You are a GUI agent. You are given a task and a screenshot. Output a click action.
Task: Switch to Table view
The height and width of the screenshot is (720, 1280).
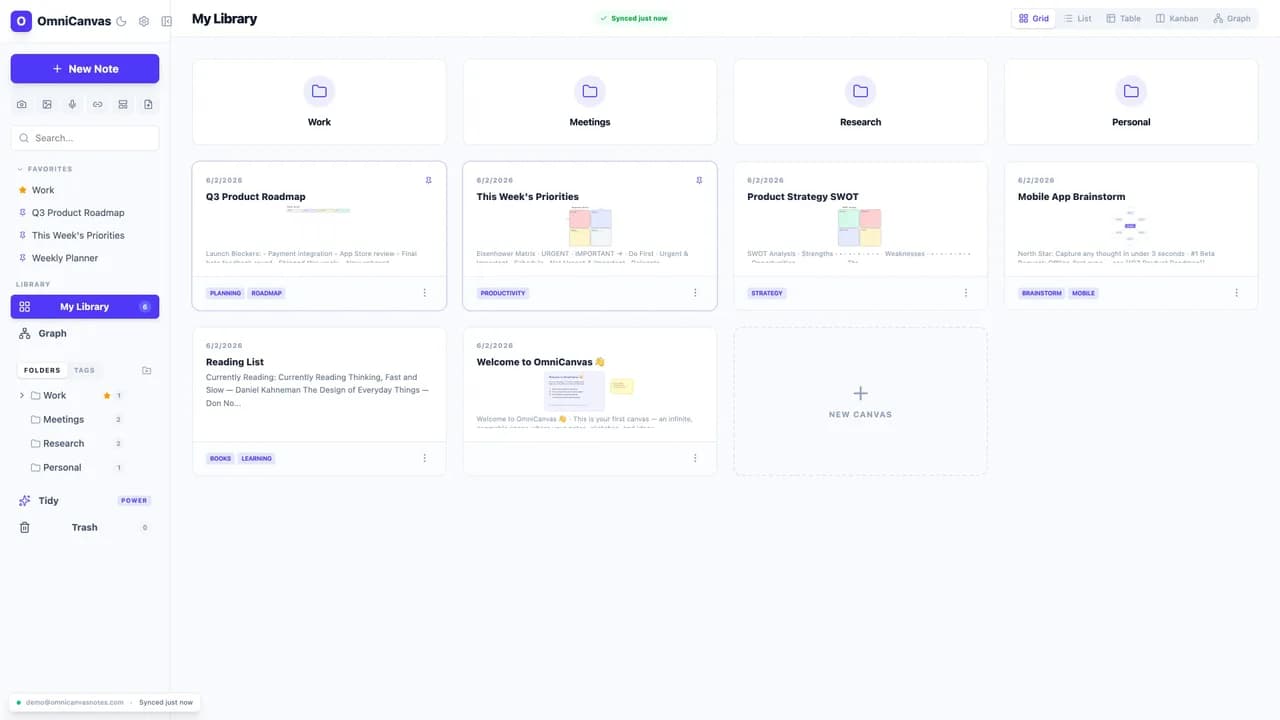(1123, 18)
